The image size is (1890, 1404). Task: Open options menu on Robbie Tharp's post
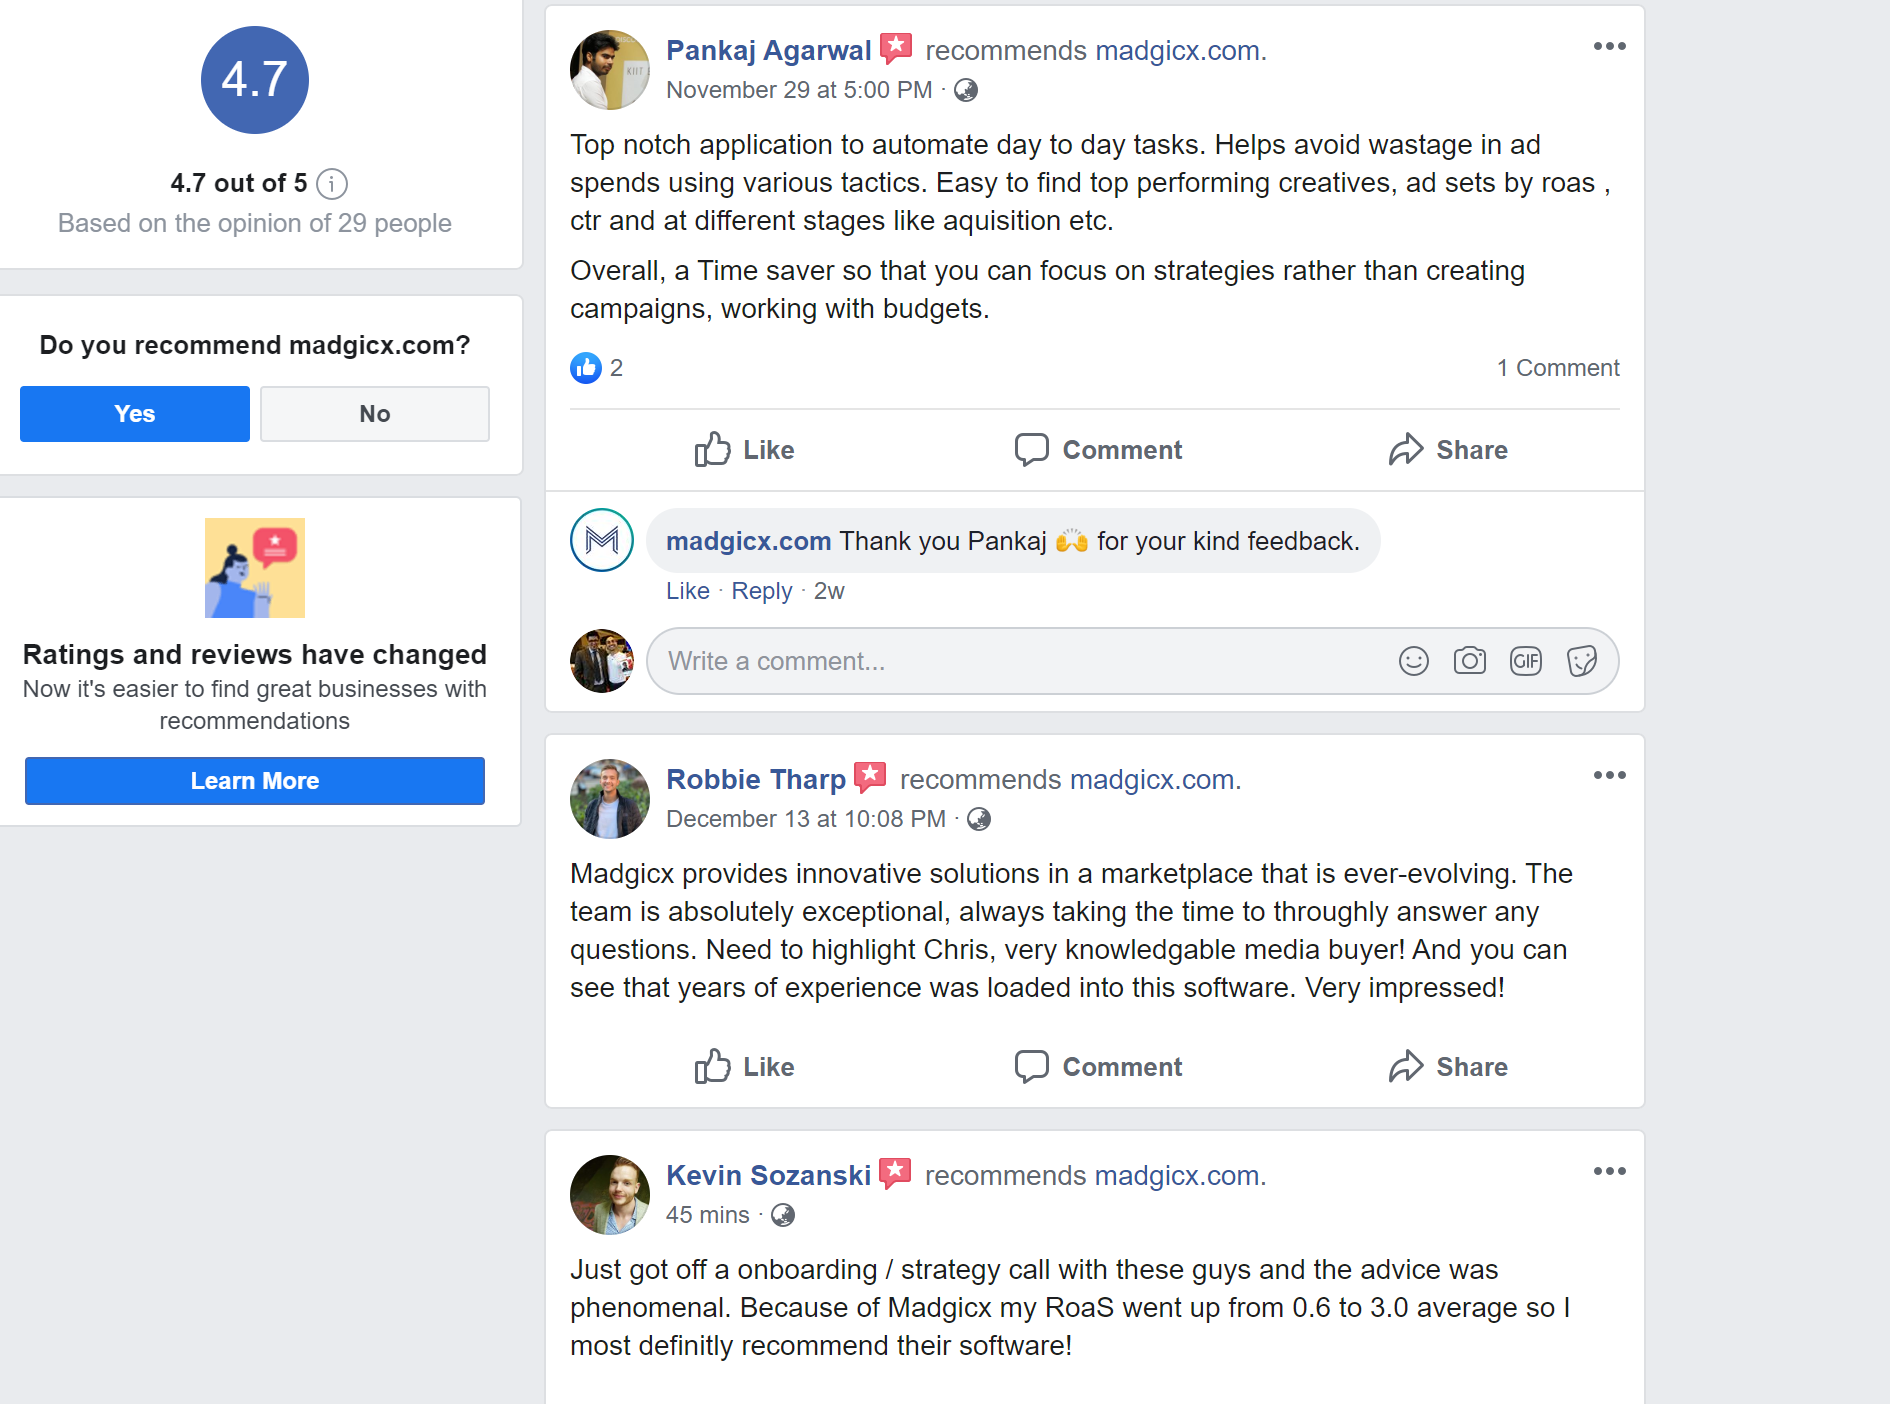click(x=1609, y=776)
